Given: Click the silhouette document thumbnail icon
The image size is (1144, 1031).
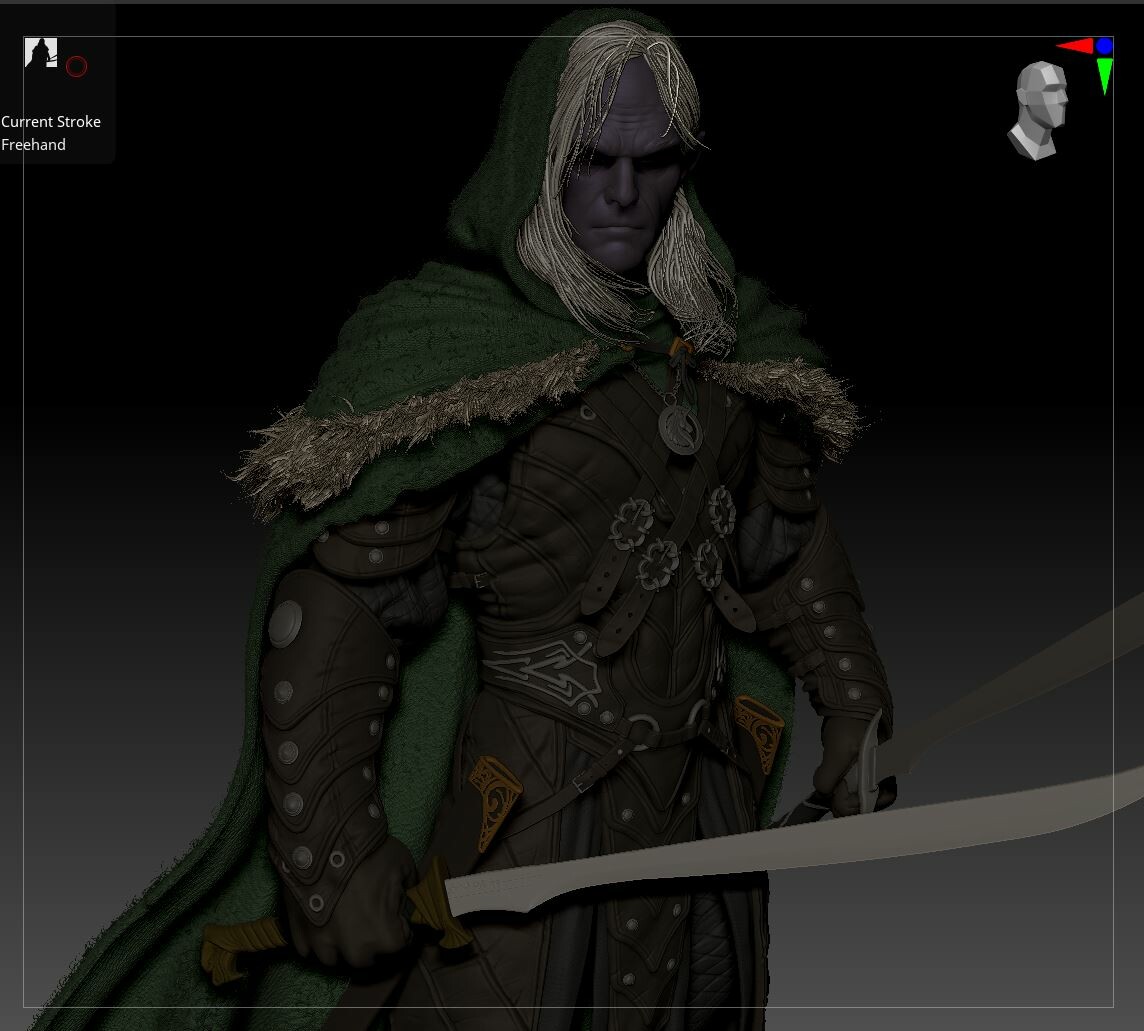Looking at the screenshot, I should click(41, 53).
